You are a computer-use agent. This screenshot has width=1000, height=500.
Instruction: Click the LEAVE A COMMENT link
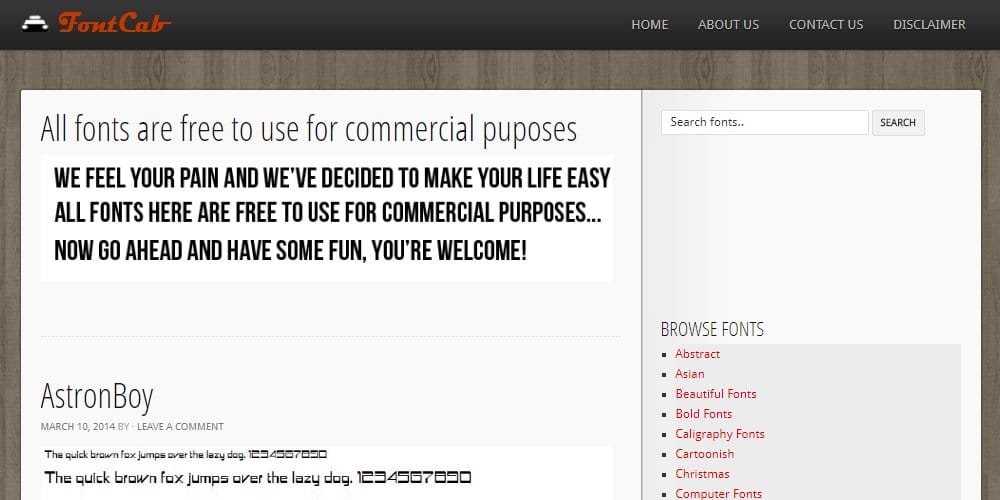pos(180,427)
